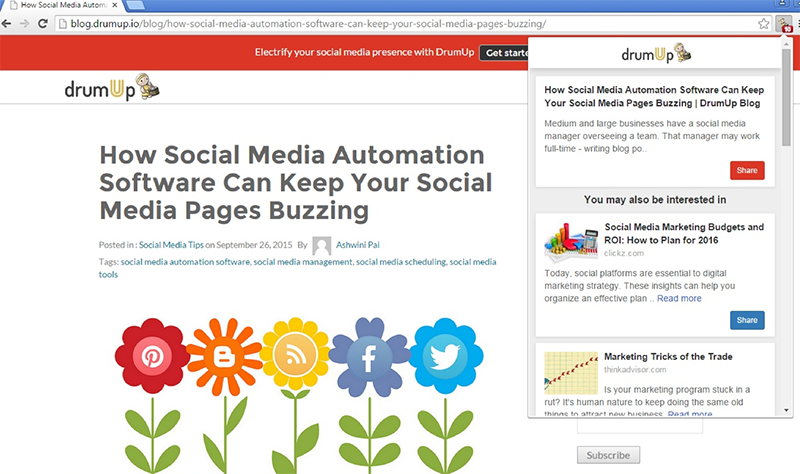
Task: Click the DrumUp extension icon in the toolbar
Action: click(x=783, y=24)
